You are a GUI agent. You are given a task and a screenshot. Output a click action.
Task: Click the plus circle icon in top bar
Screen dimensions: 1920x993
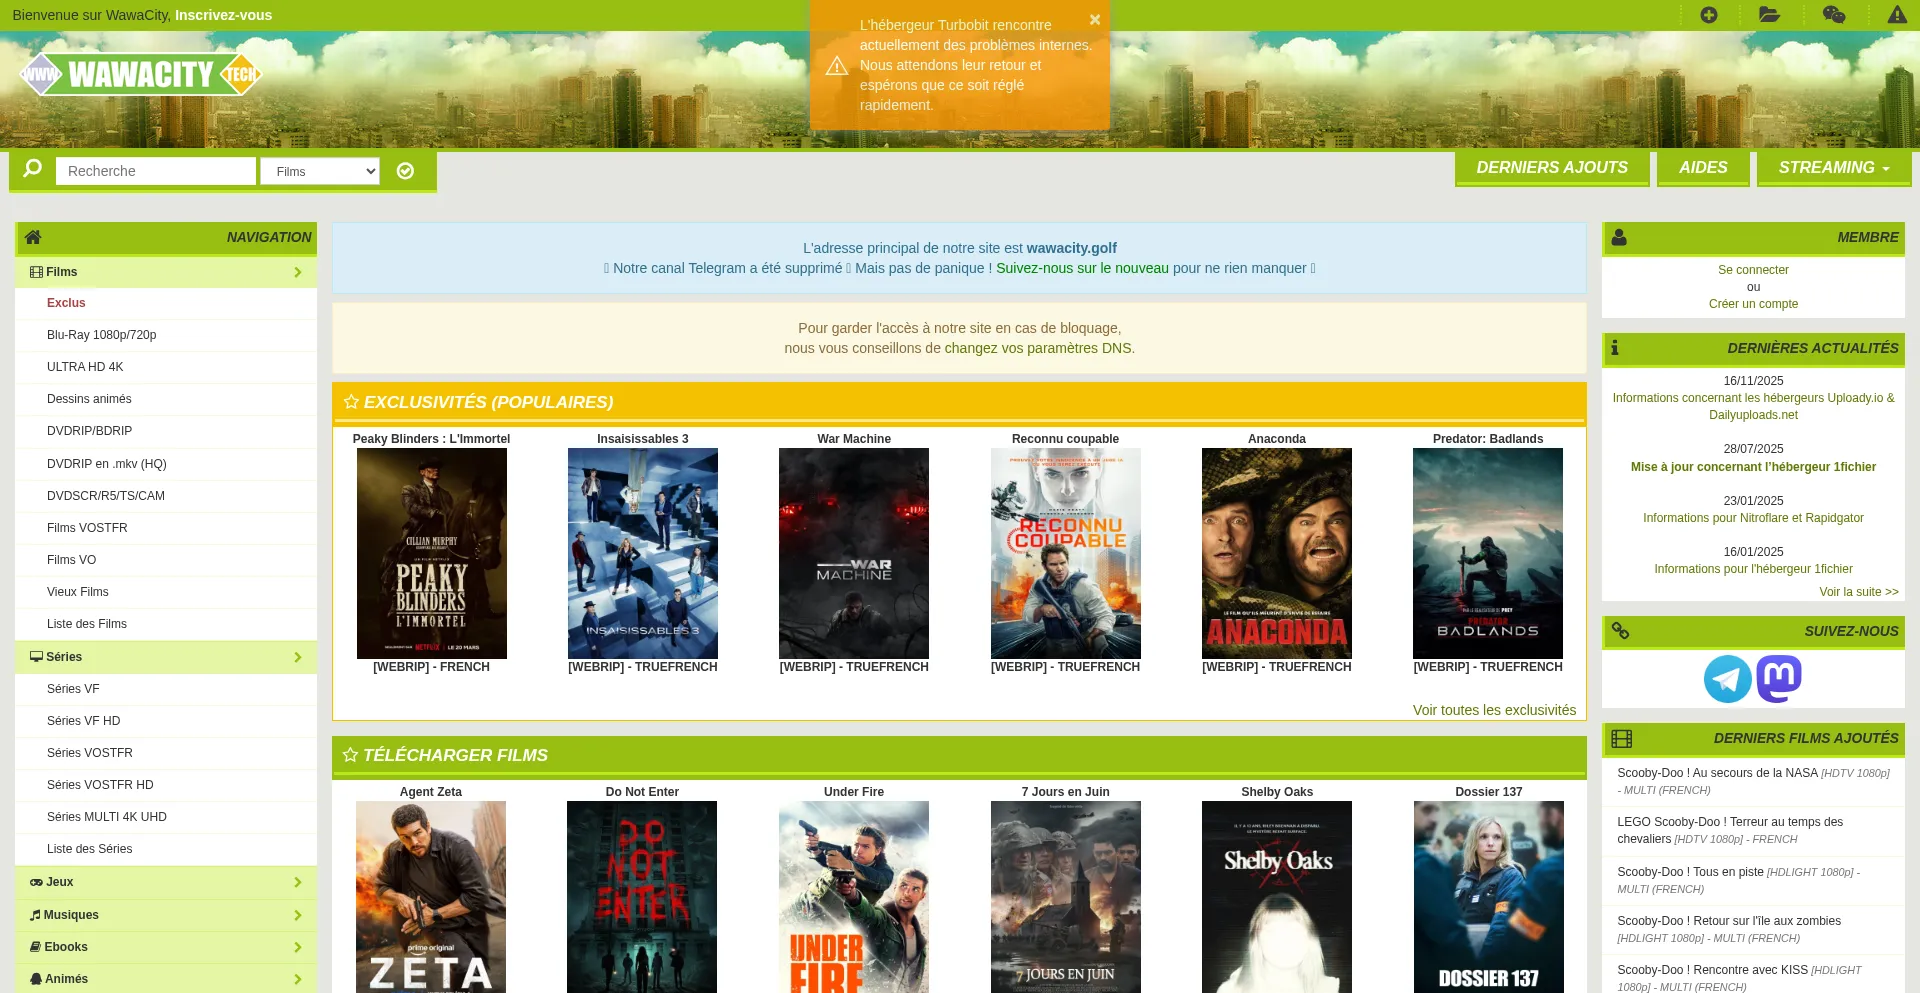(x=1709, y=15)
